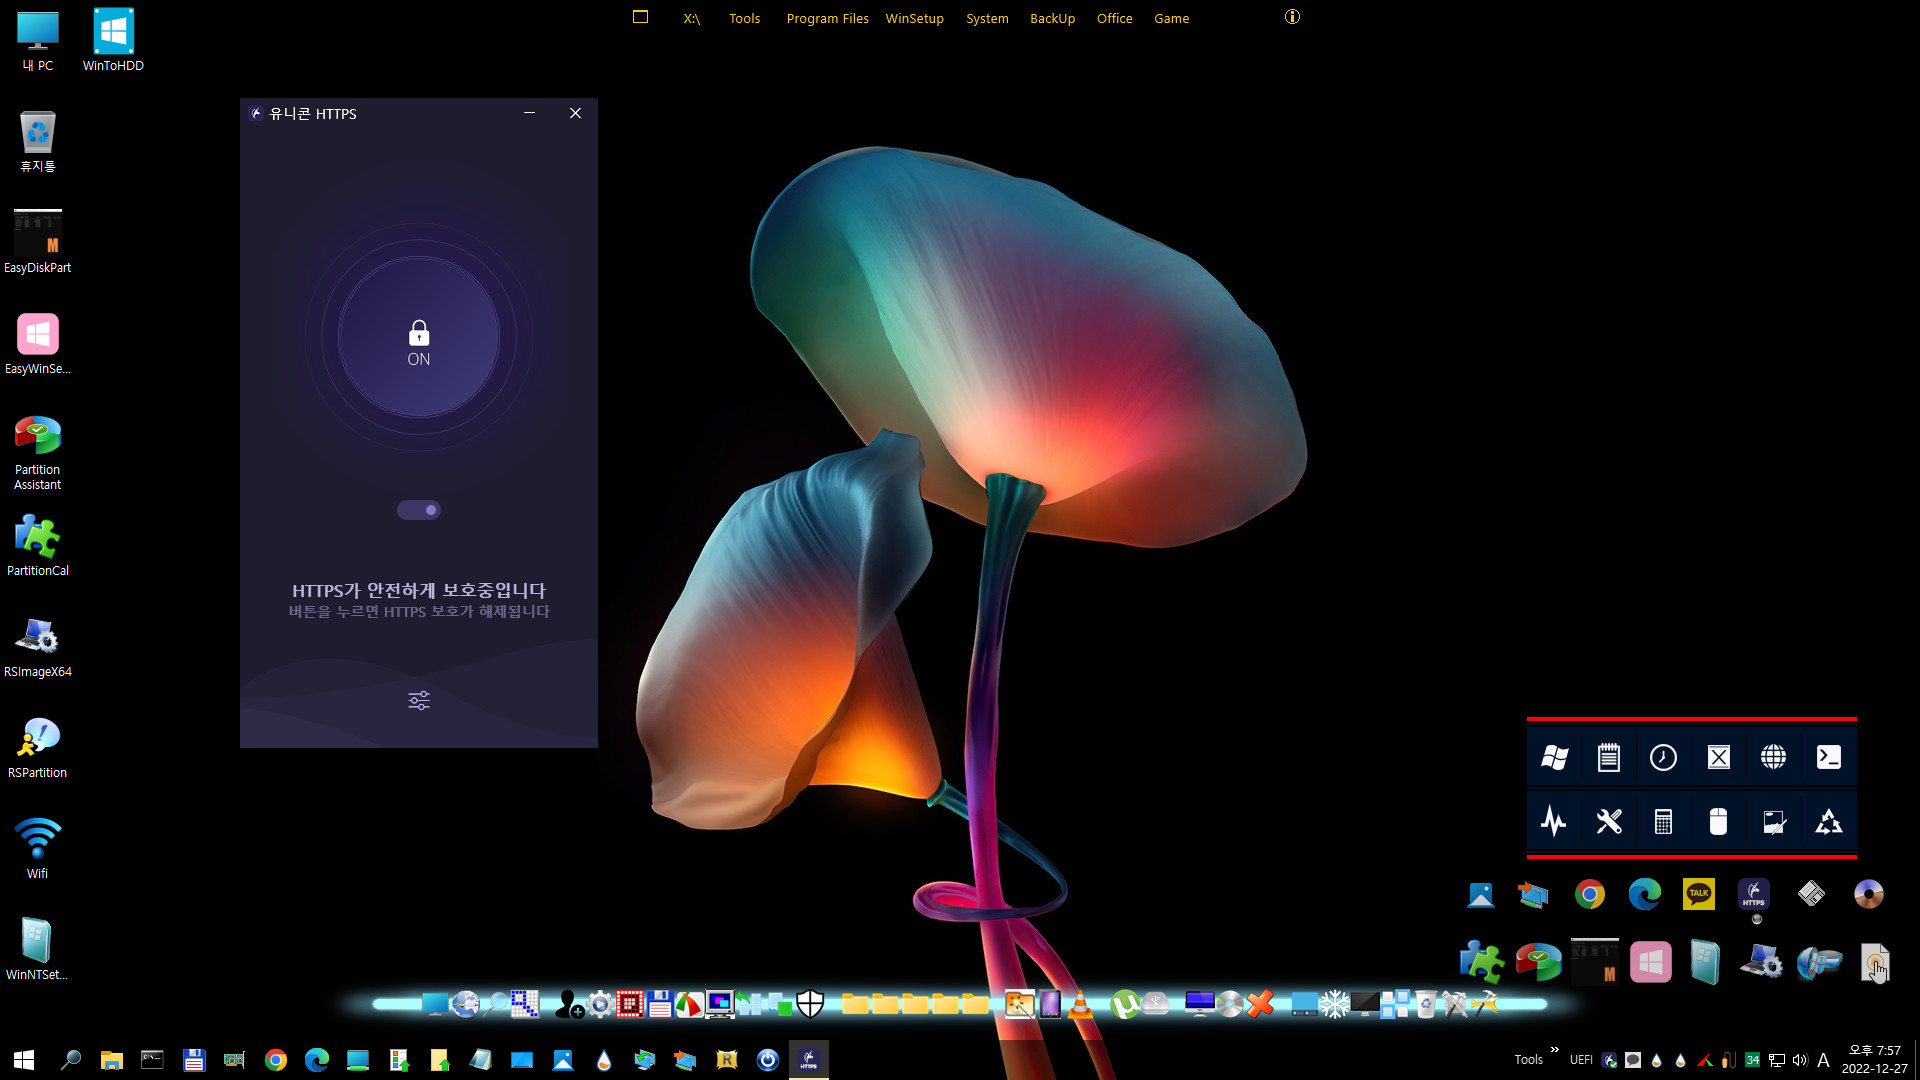Launch Edge from the right icon grid
Image resolution: width=1920 pixels, height=1080 pixels.
pos(1644,893)
